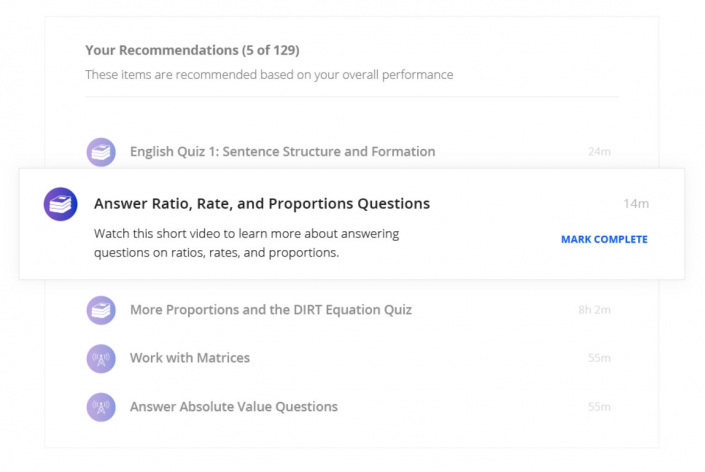Click the DIRT Equation Quiz icon
The image size is (705, 472).
coord(100,310)
